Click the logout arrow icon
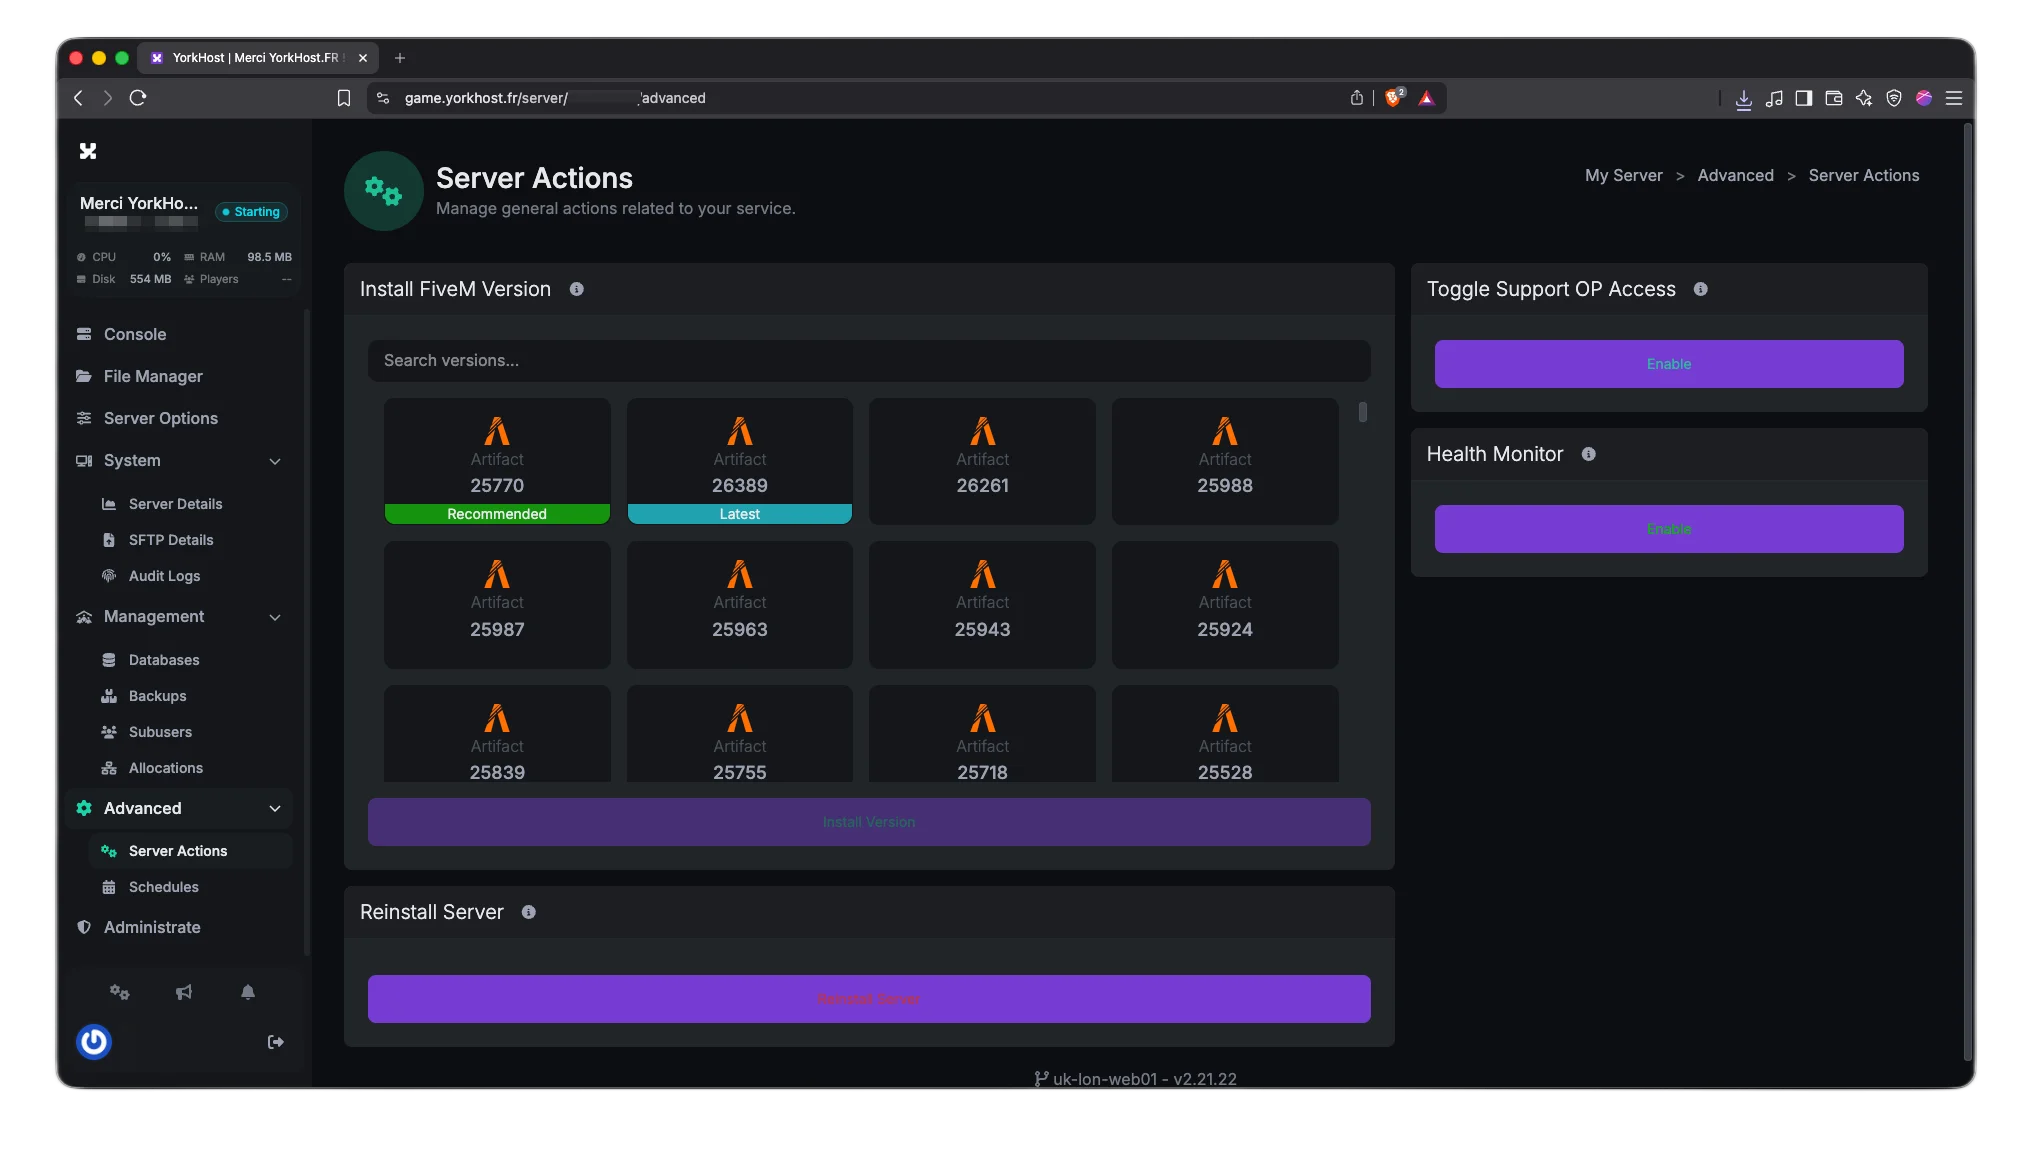2032x1162 pixels. point(276,1042)
